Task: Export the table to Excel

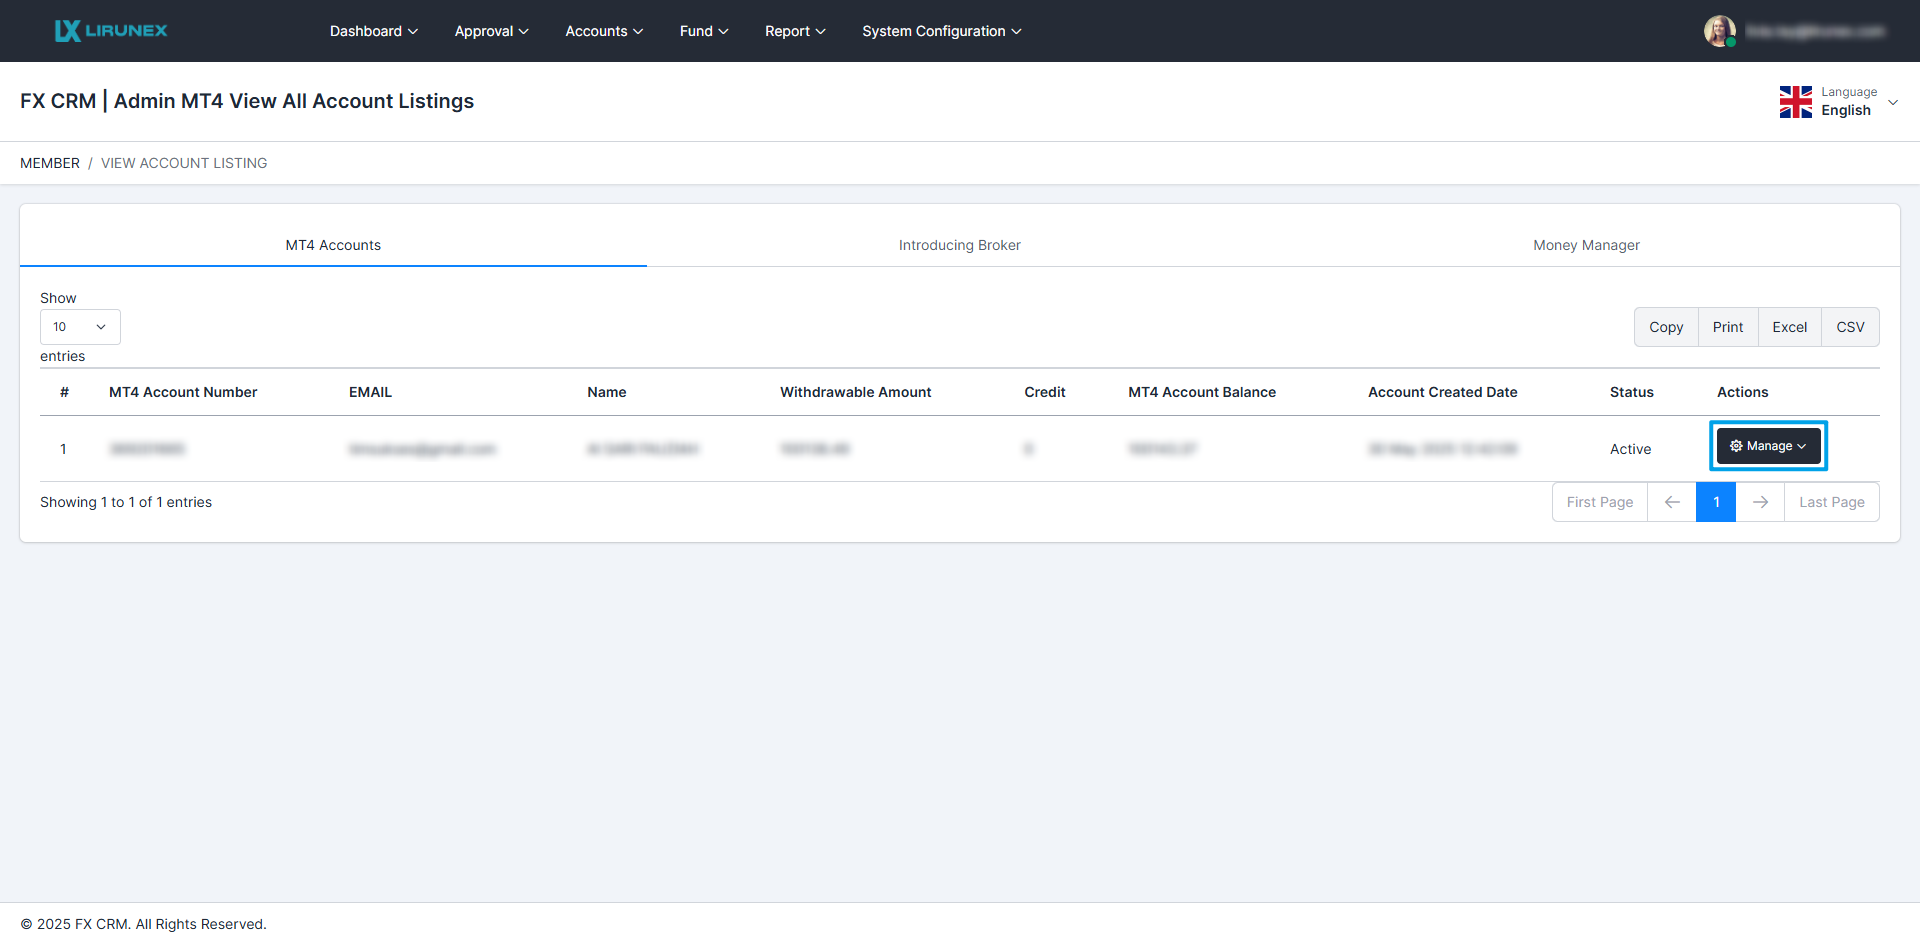Action: pyautogui.click(x=1789, y=327)
